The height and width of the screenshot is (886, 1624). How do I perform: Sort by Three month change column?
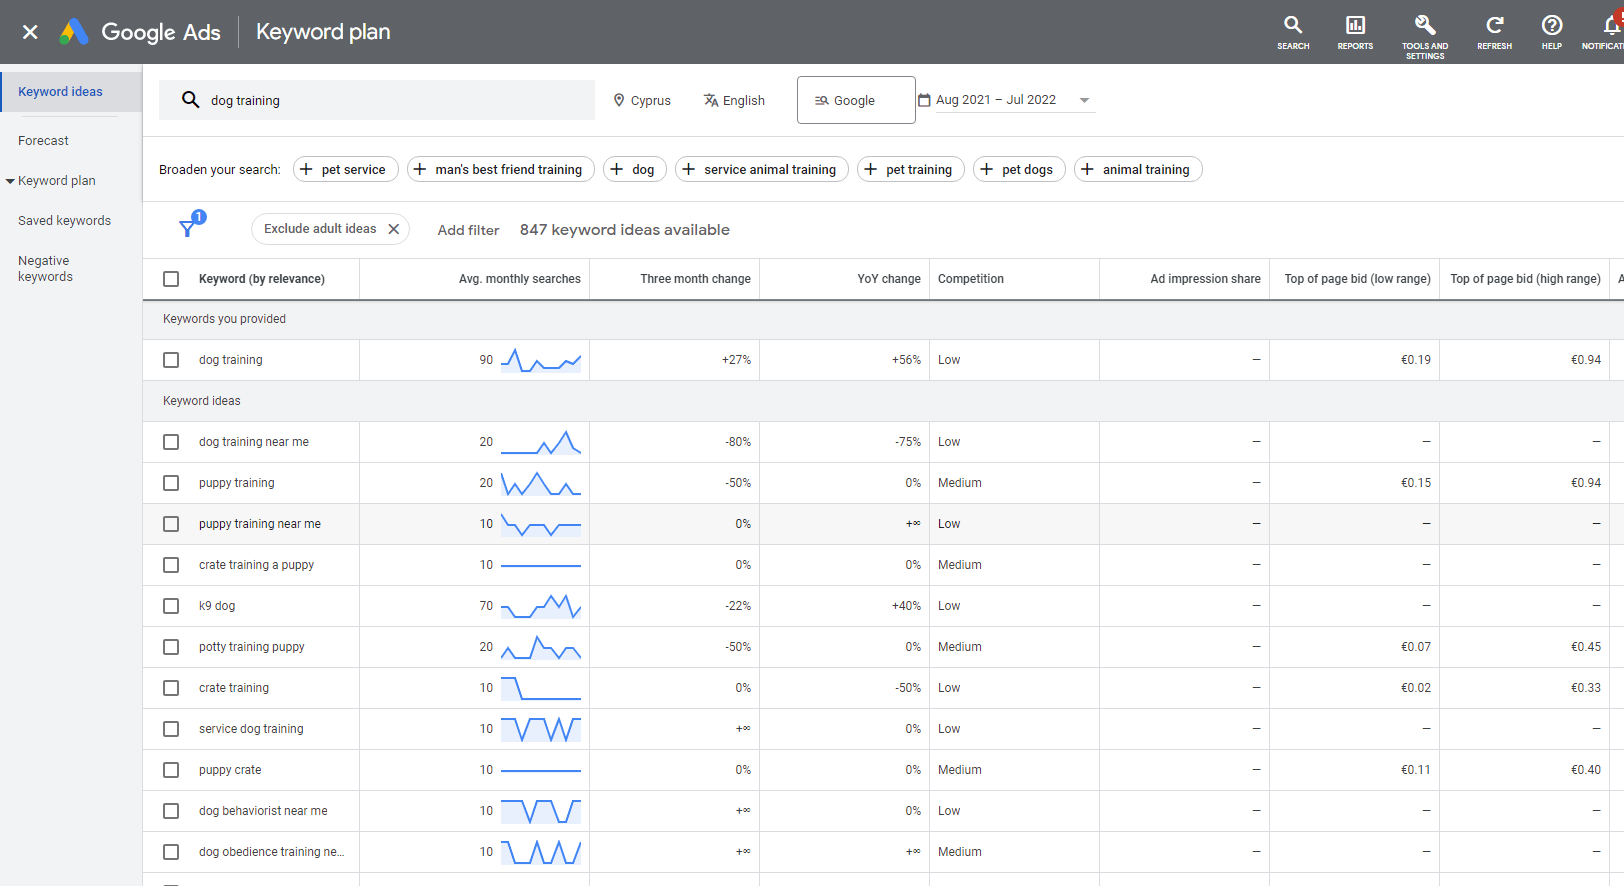pyautogui.click(x=695, y=279)
